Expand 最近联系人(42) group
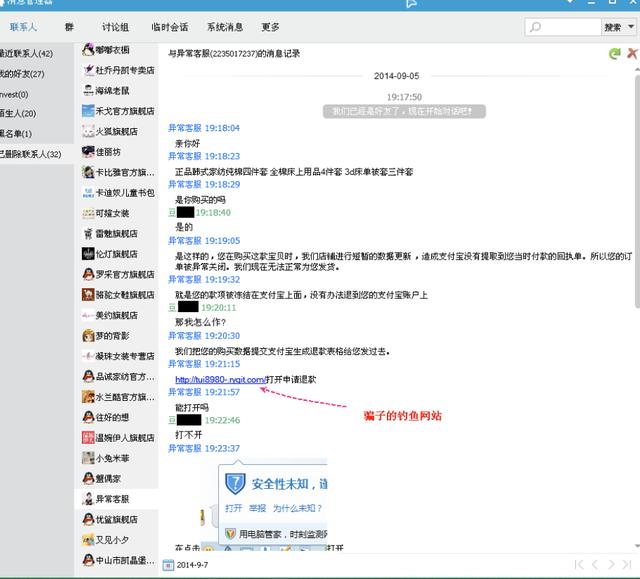This screenshot has width=640, height=579. tap(37, 53)
